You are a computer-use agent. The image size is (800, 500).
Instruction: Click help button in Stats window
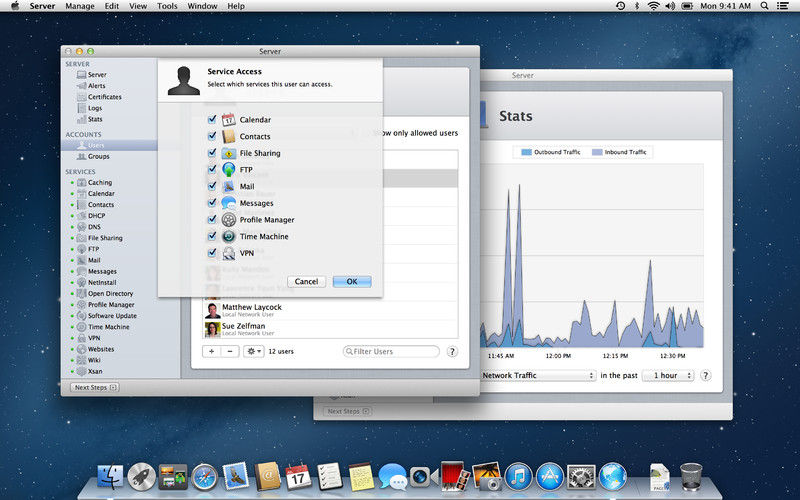pos(706,376)
